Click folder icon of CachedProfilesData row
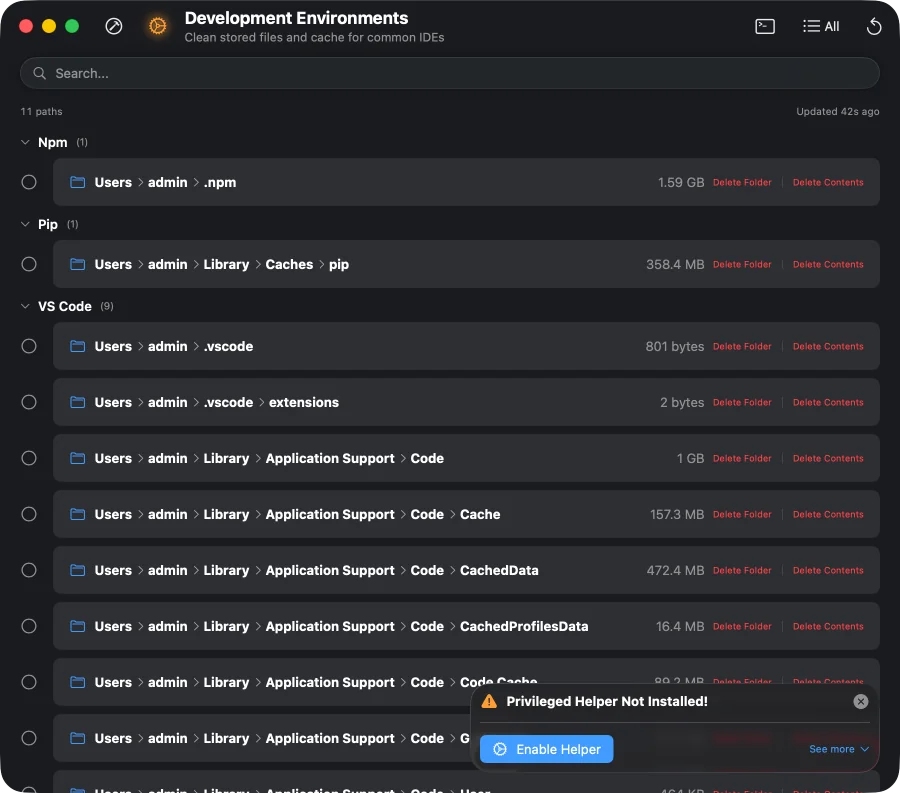 pyautogui.click(x=77, y=626)
